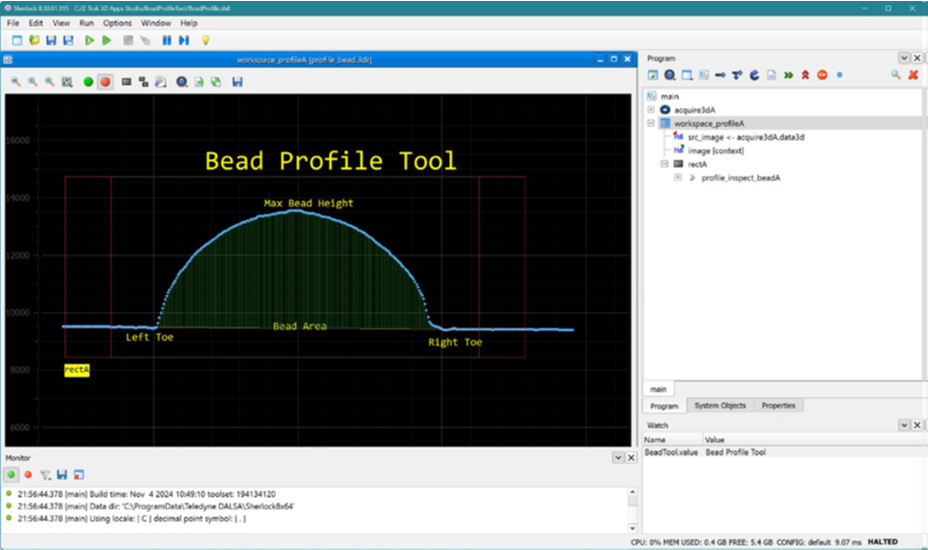Switch to the Properties tab
Viewport: 928px width, 550px height.
[x=778, y=405]
